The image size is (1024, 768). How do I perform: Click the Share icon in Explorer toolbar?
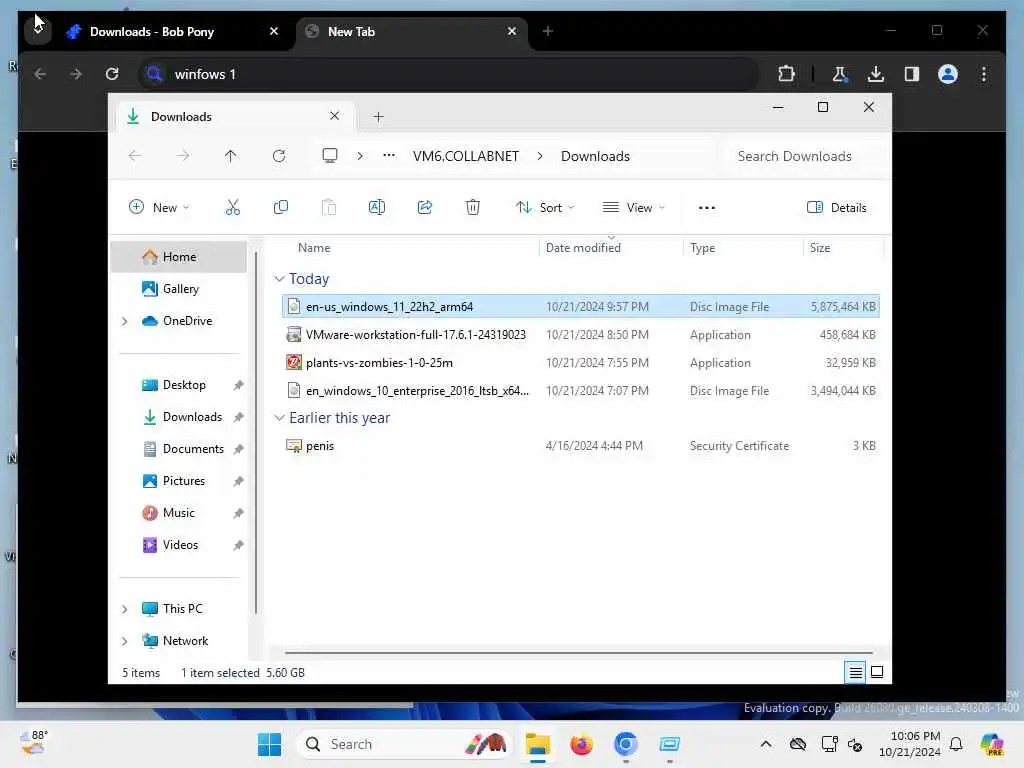pos(424,208)
